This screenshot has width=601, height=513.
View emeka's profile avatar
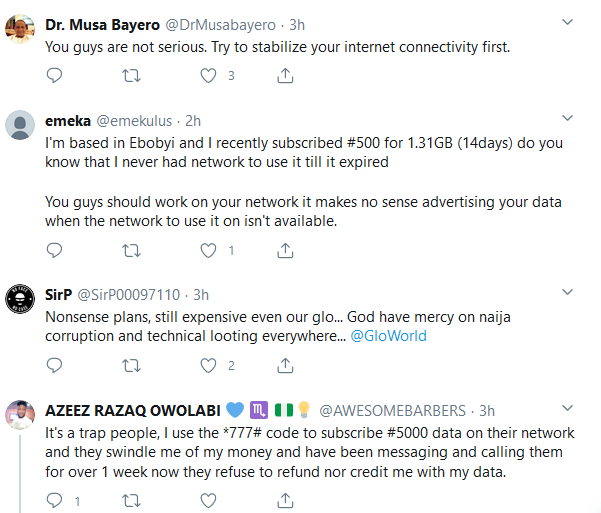[x=22, y=125]
